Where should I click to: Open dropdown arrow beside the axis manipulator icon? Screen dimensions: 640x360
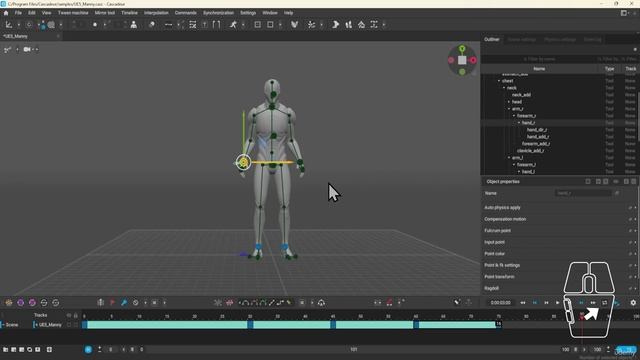[18, 25]
